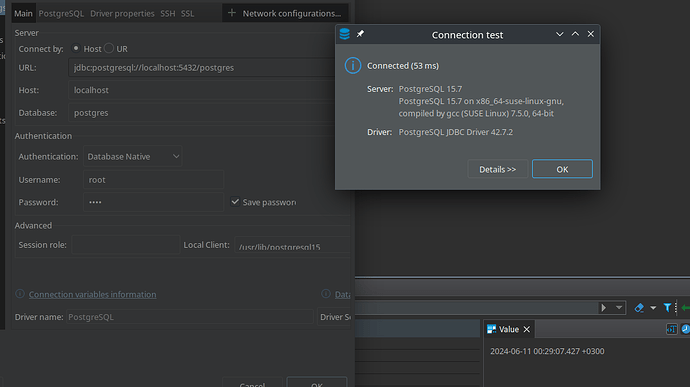Click the Driver name PostgreSQL field
690x387 pixels.
pyautogui.click(x=190, y=317)
